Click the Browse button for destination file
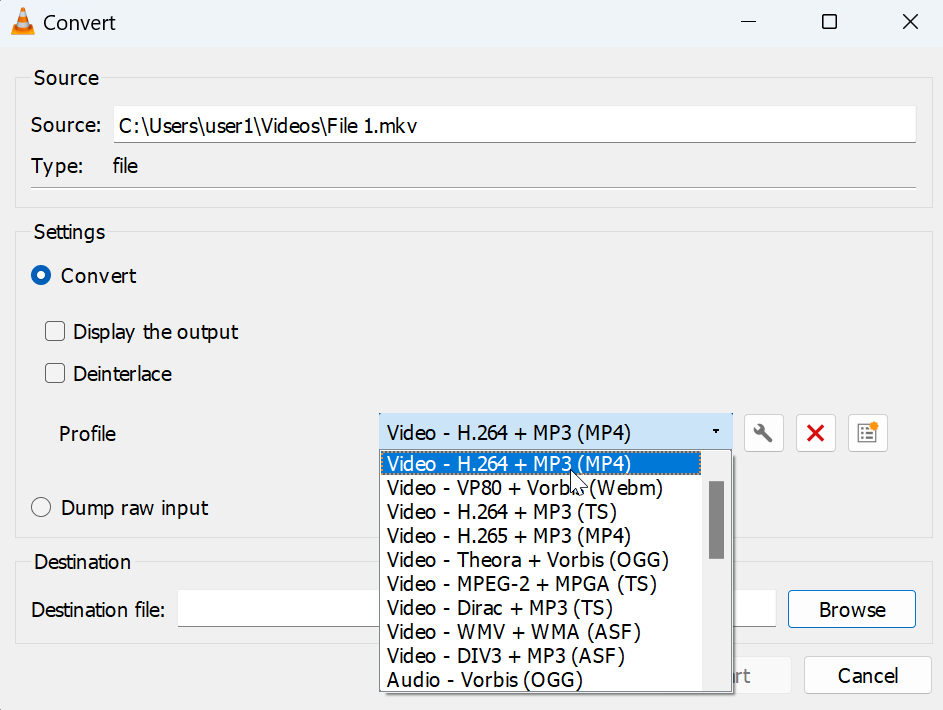This screenshot has width=943, height=710. tap(852, 609)
